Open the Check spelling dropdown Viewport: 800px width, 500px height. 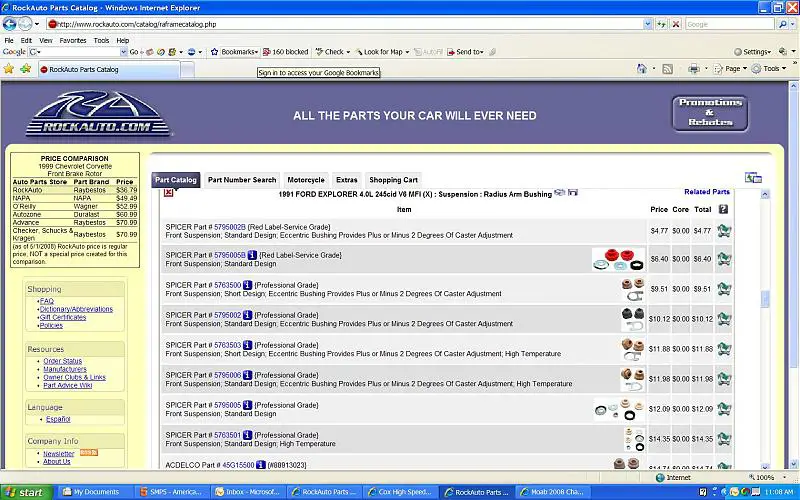tap(333, 52)
